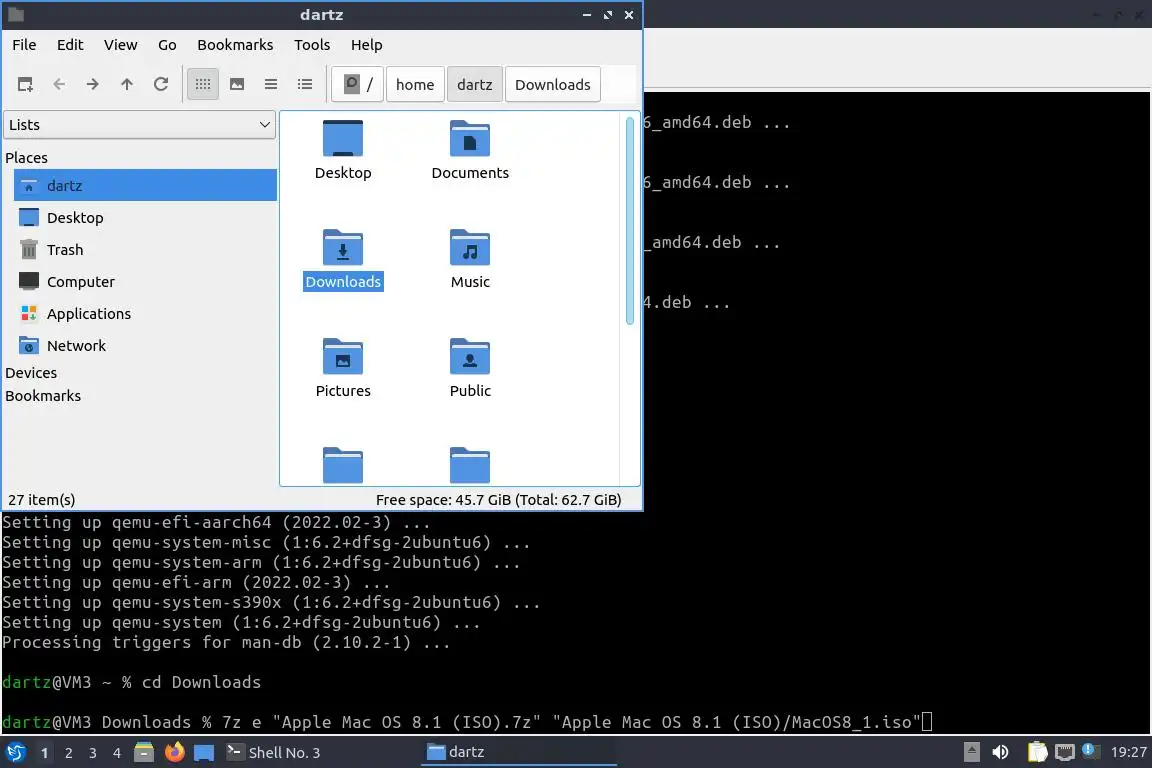The height and width of the screenshot is (768, 1152).
Task: Click the file pane vertical scrollbar
Action: 630,220
